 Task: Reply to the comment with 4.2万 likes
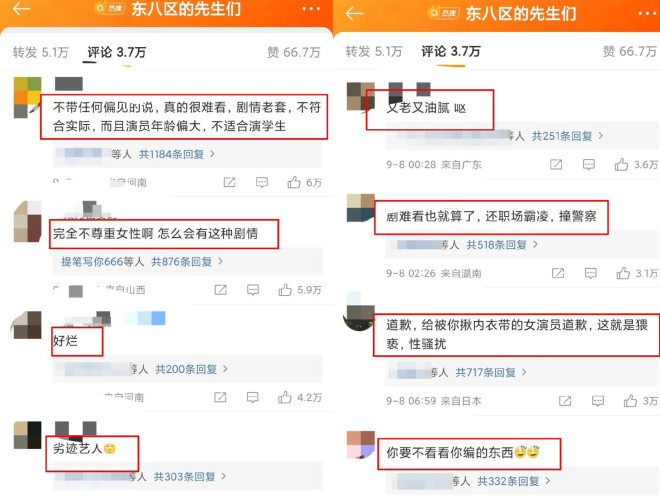(253, 397)
